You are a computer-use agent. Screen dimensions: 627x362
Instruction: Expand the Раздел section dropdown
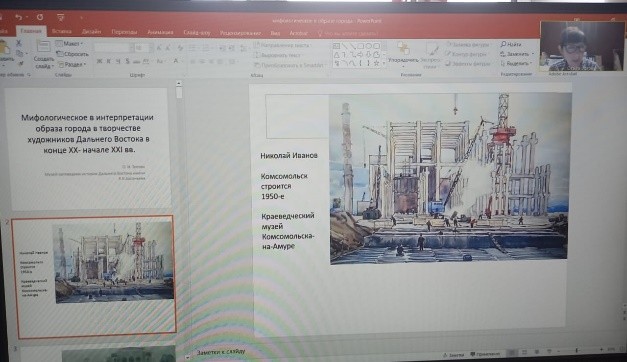click(72, 64)
